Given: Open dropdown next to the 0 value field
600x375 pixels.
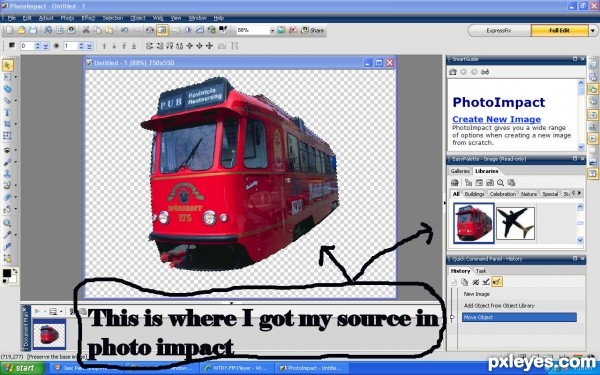Looking at the screenshot, I should click(x=46, y=46).
